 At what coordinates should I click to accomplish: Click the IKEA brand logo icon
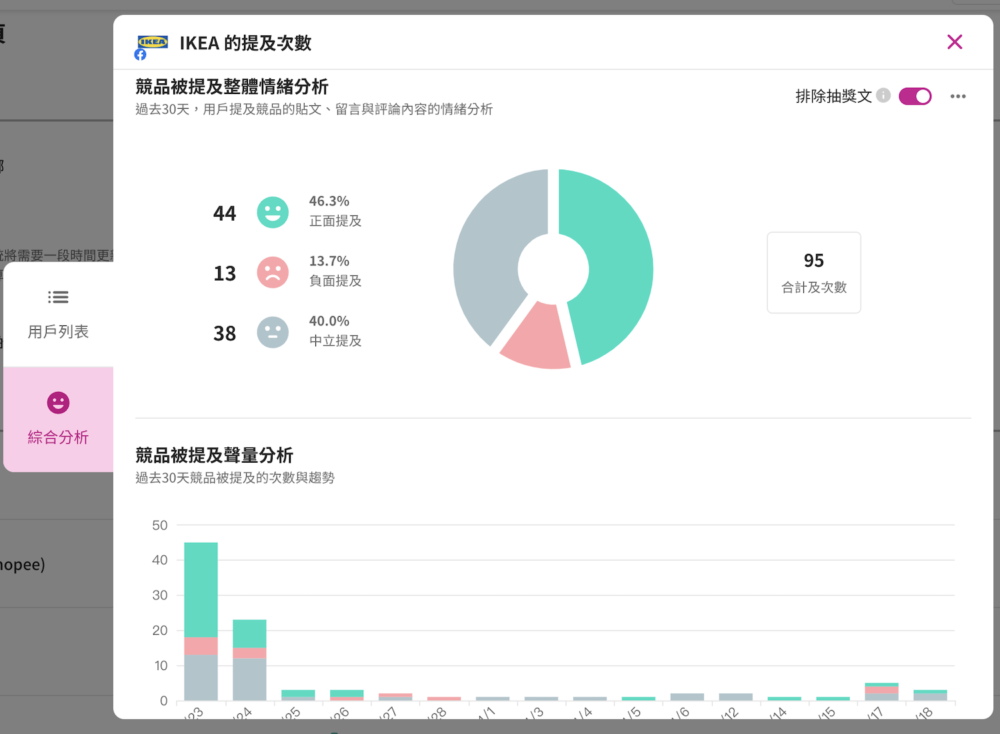coord(152,42)
